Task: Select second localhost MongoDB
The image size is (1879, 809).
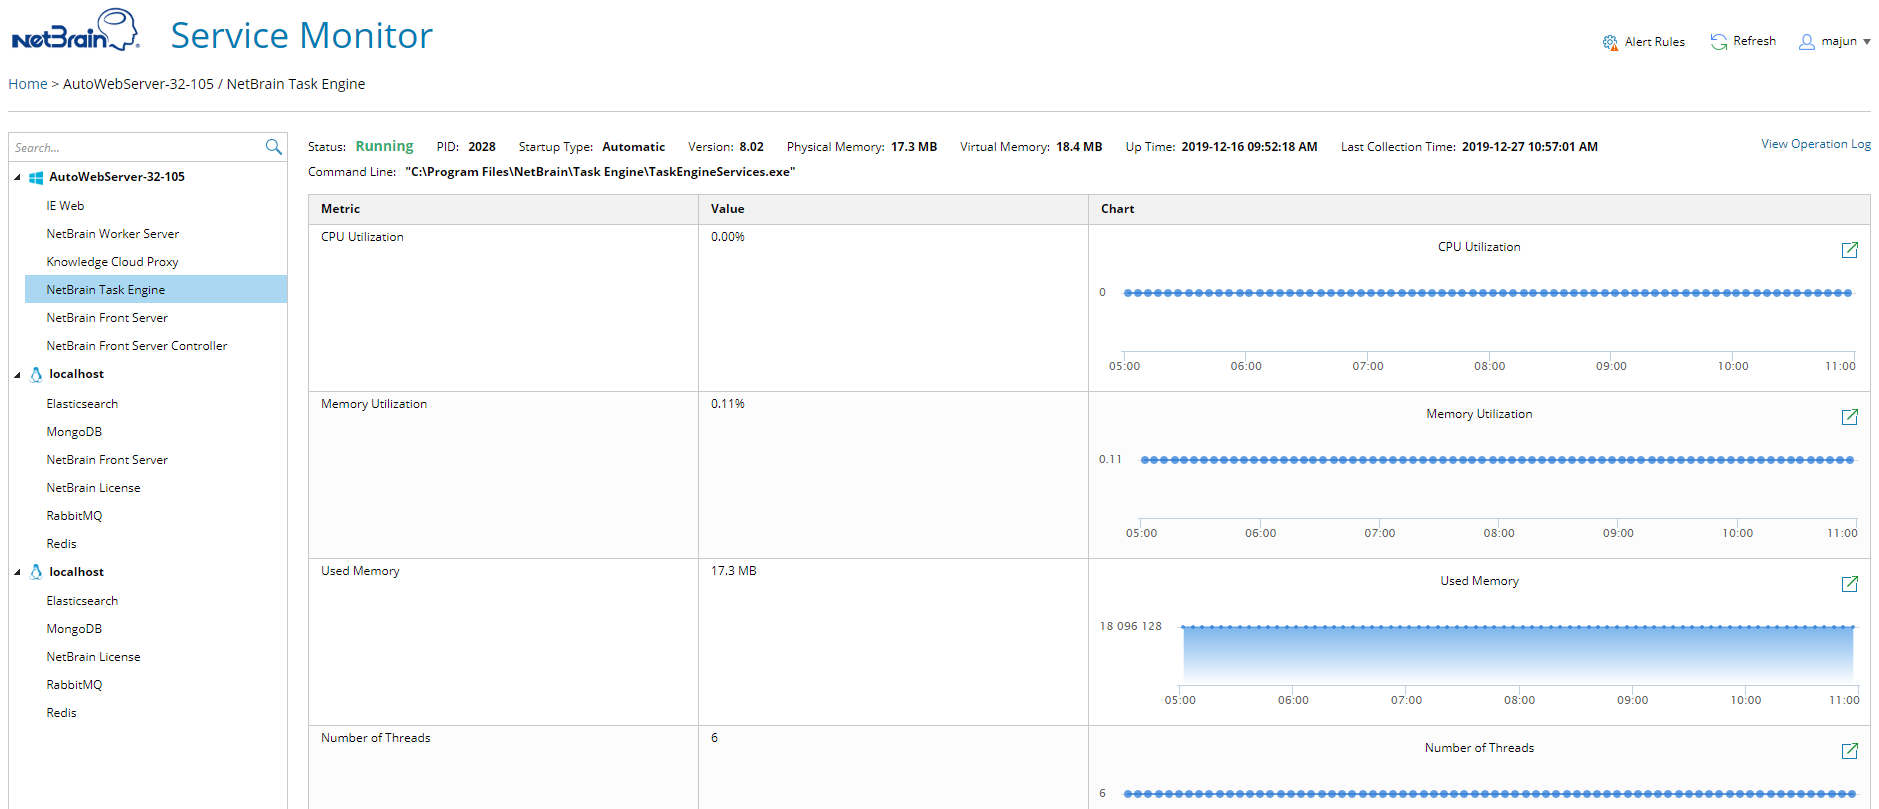Action: point(74,629)
